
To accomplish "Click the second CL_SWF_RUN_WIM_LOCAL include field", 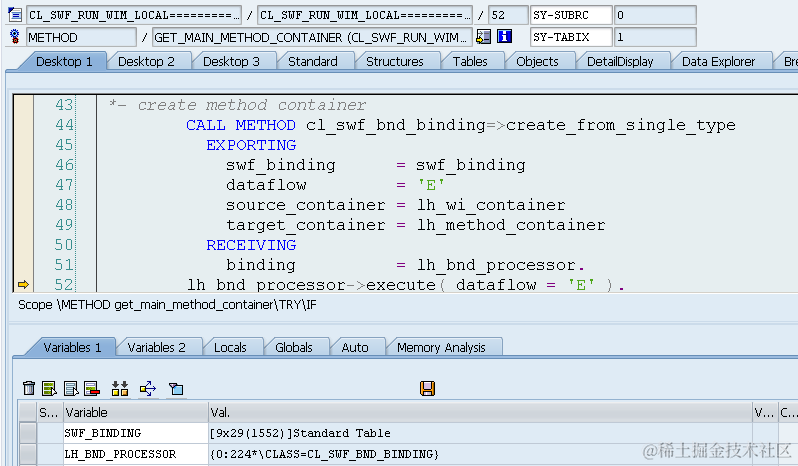I will point(364,15).
